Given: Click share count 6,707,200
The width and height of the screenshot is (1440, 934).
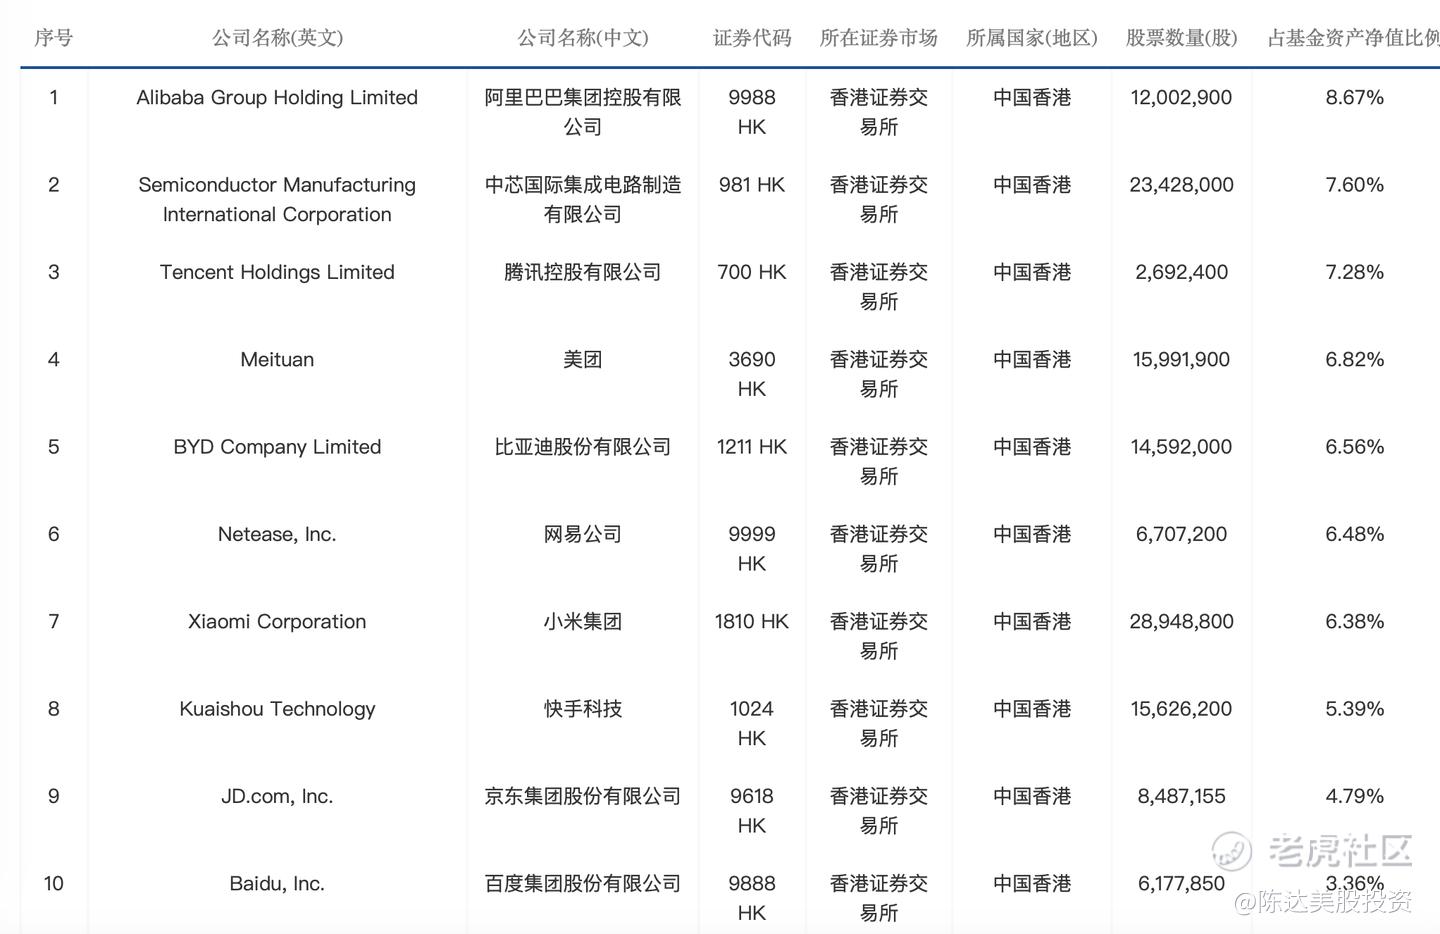Looking at the screenshot, I should click(1182, 534).
